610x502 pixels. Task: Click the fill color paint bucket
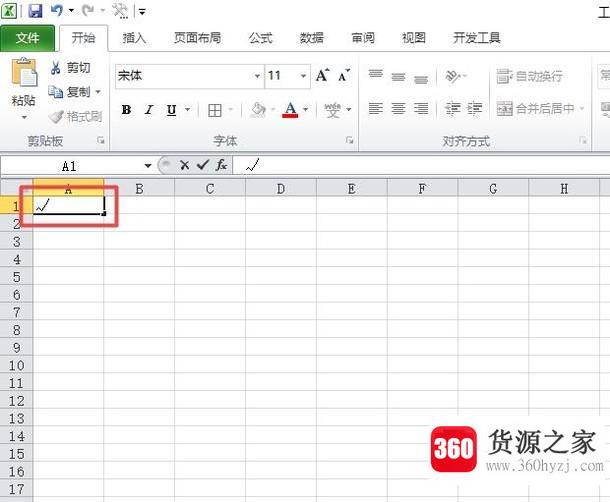coord(258,110)
